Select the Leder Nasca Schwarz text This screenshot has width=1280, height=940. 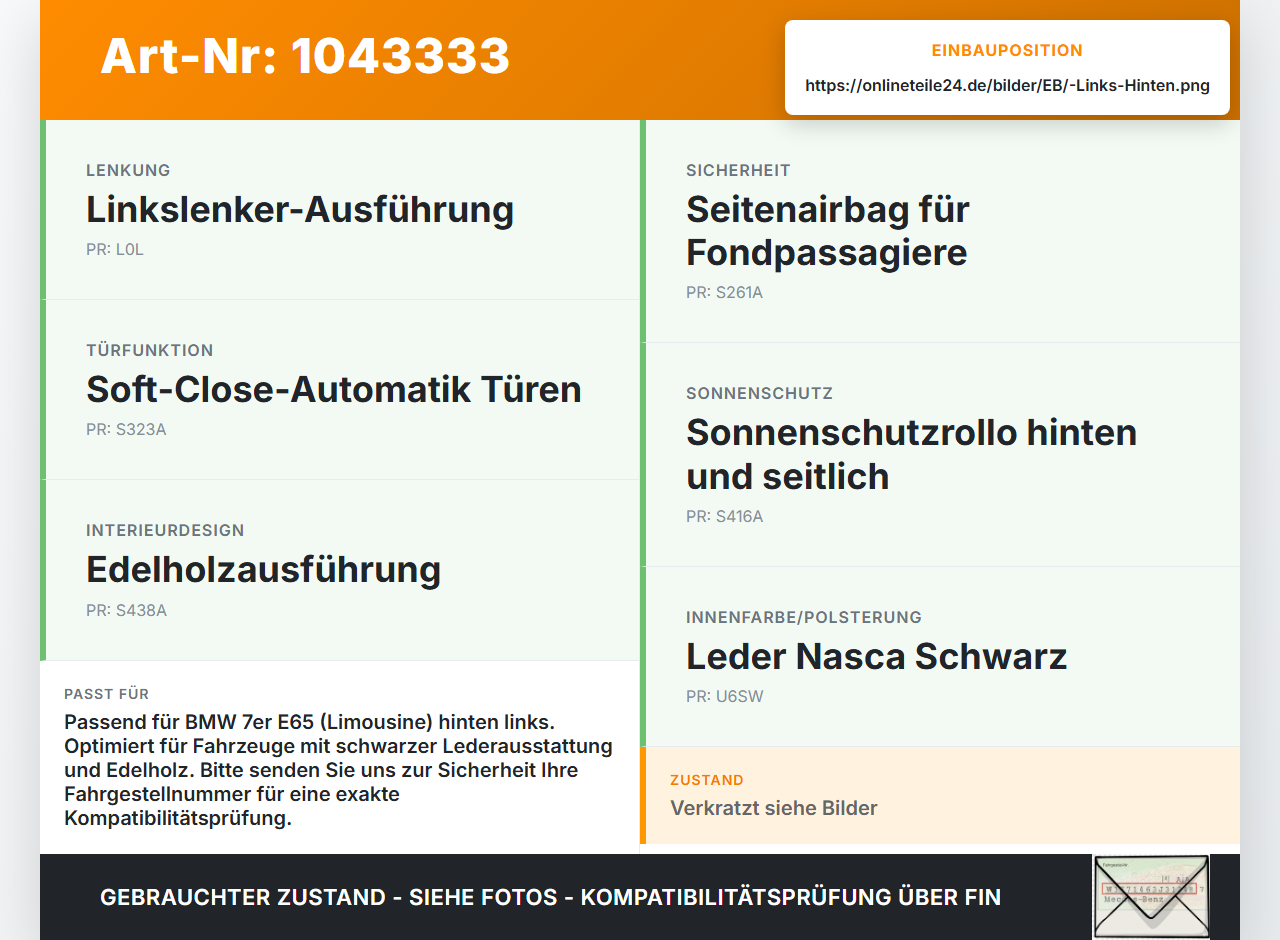point(877,657)
